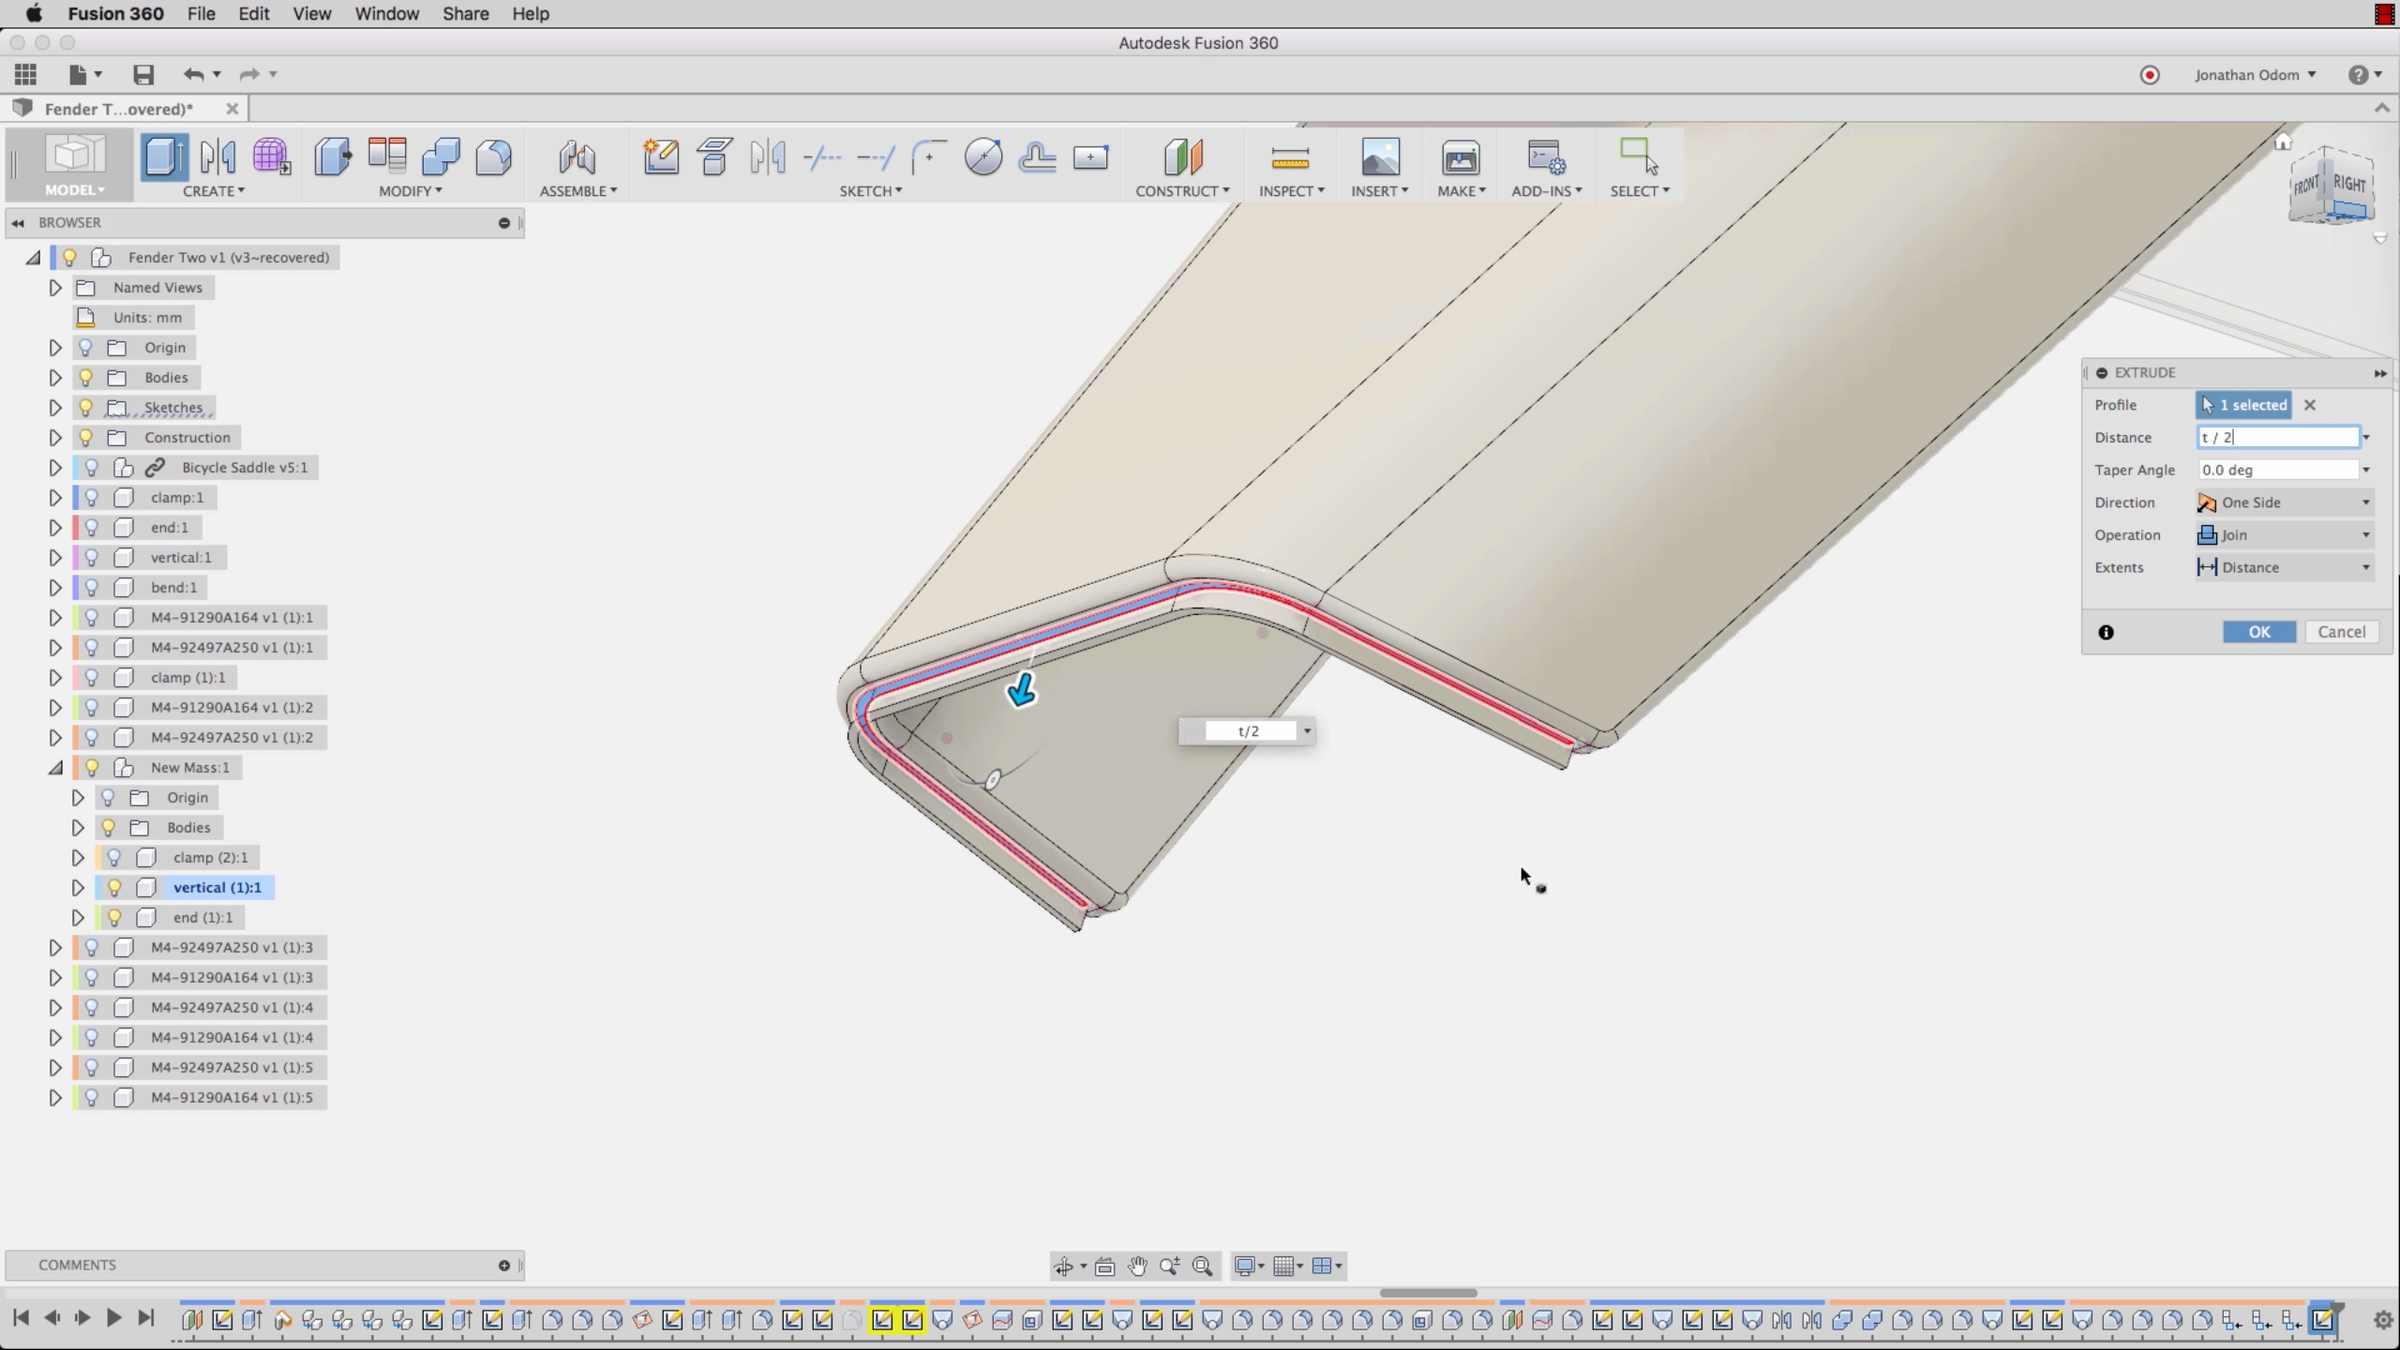
Task: Click the Zoom window magnifier icon
Action: pos(1202,1266)
